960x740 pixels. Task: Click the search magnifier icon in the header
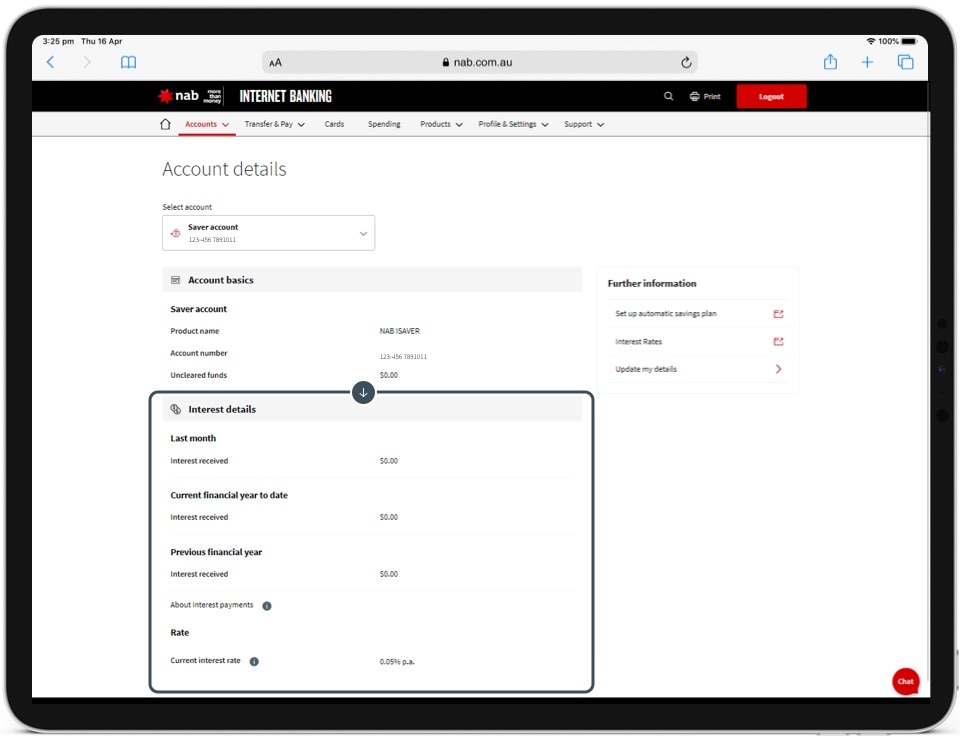click(x=668, y=96)
